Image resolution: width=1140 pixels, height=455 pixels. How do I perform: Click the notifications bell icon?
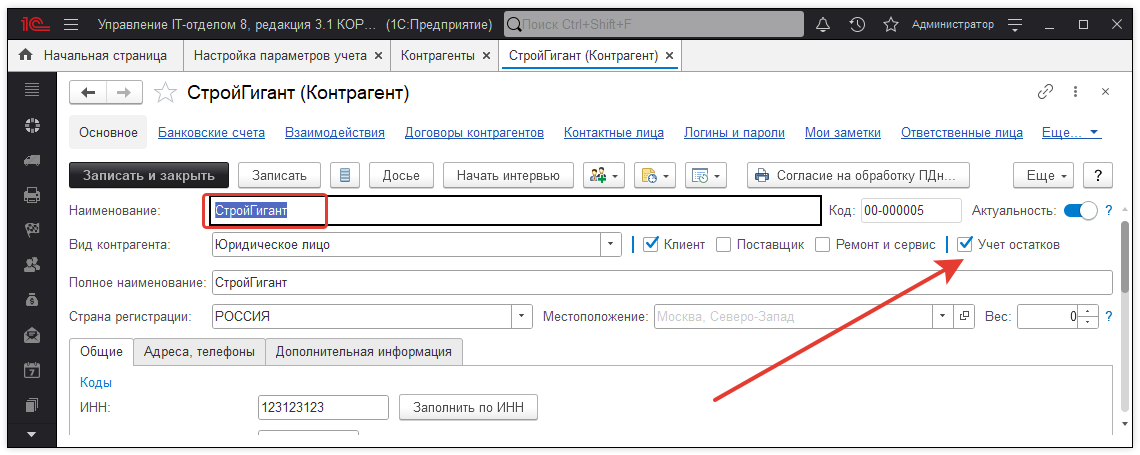[x=823, y=24]
